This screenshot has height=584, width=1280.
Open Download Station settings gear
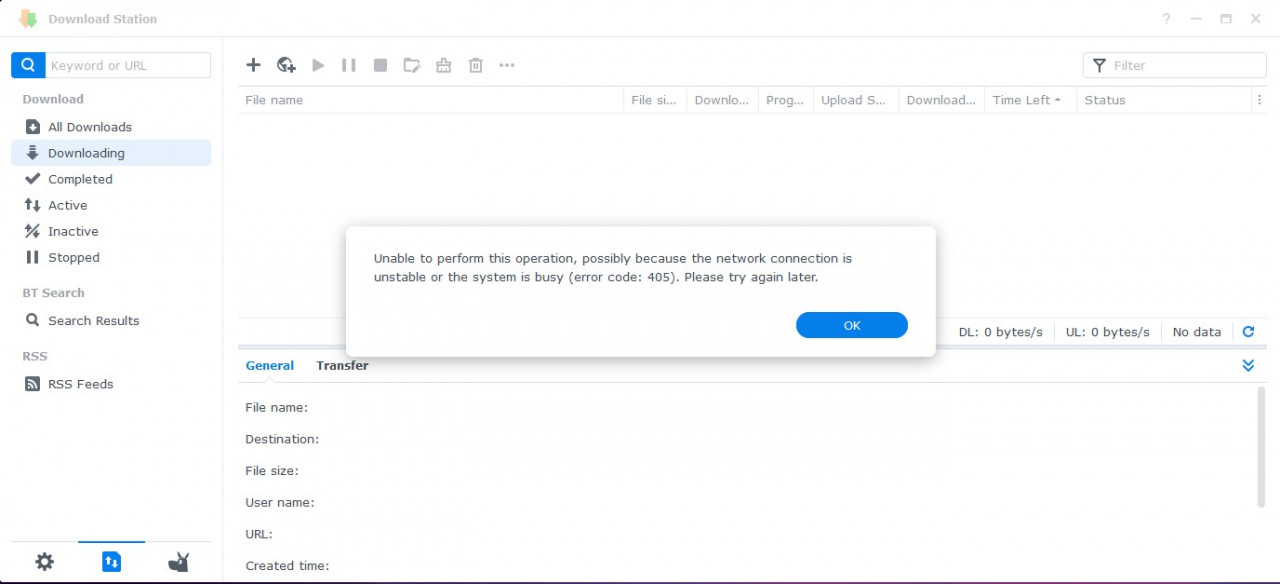click(44, 561)
